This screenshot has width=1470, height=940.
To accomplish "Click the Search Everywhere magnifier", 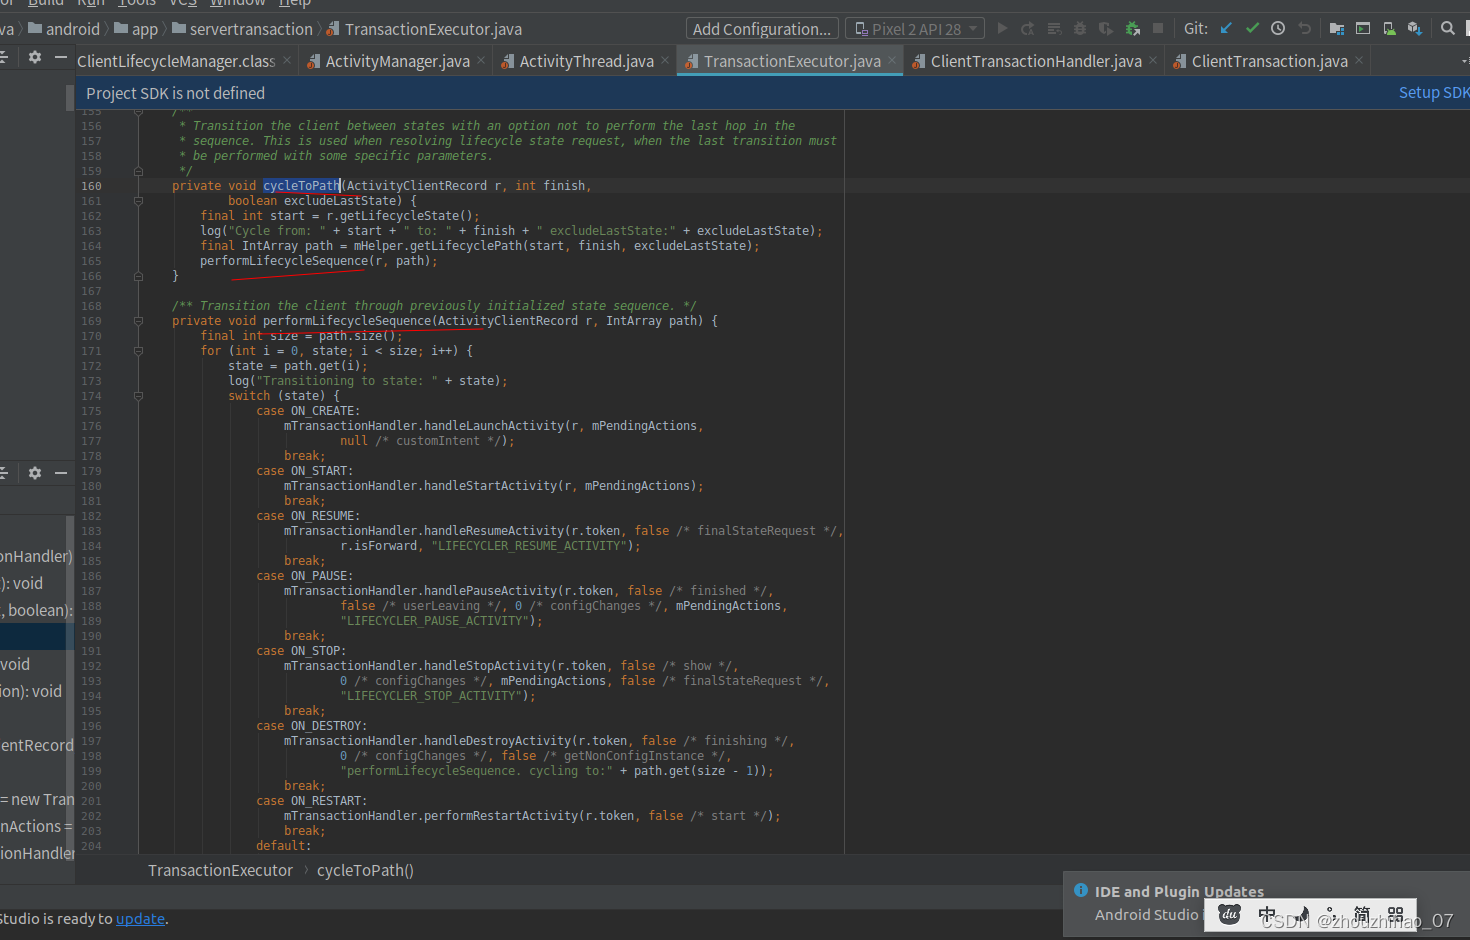I will point(1448,29).
